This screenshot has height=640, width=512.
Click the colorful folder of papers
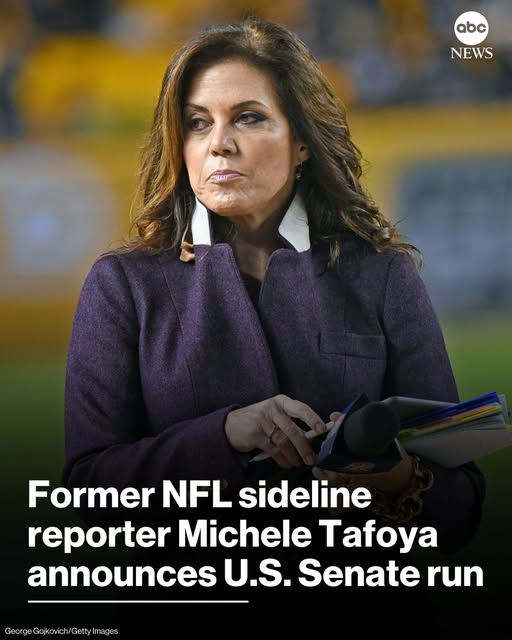(x=451, y=427)
